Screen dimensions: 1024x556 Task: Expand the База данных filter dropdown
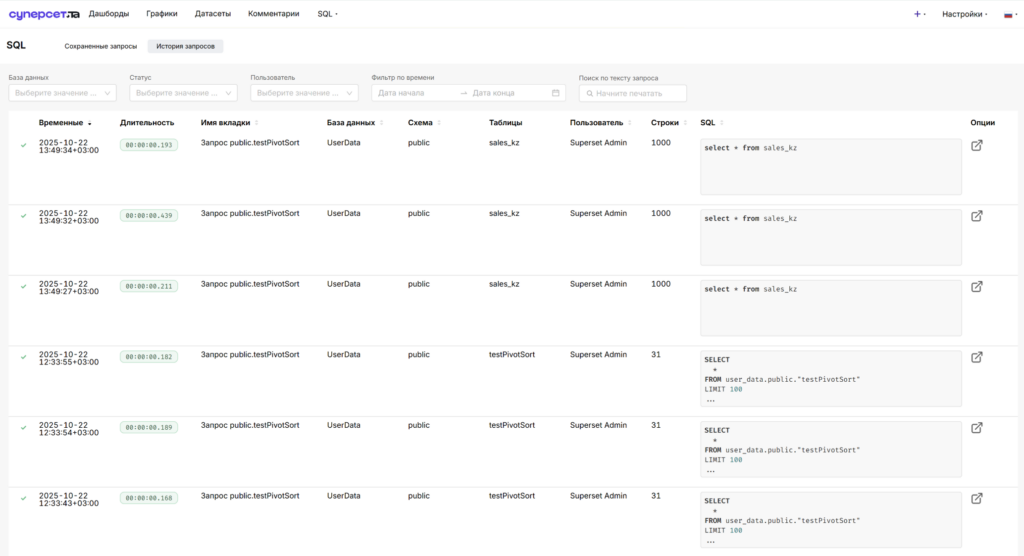[62, 93]
